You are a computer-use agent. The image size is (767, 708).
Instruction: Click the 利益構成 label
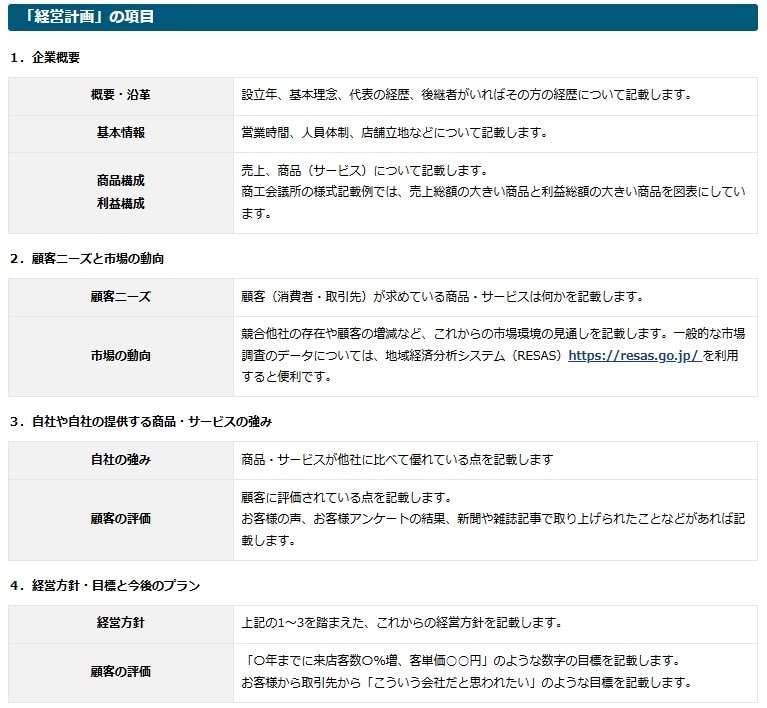(x=120, y=203)
